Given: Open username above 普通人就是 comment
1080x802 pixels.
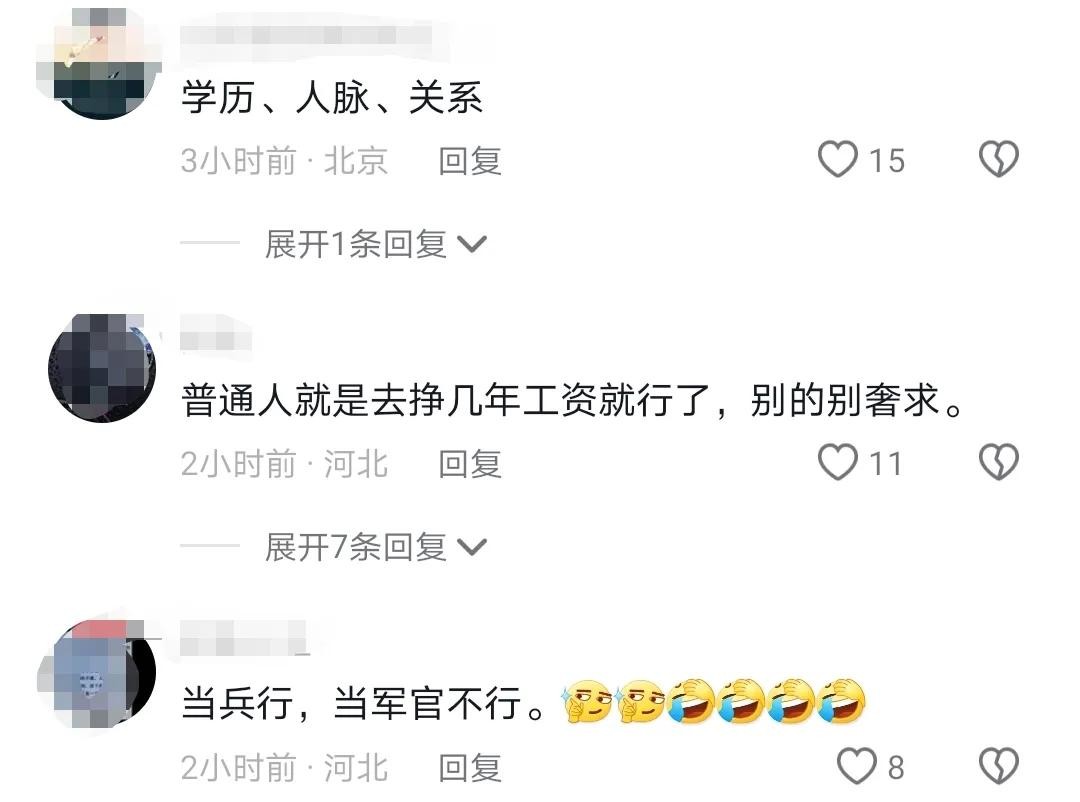Looking at the screenshot, I should (x=216, y=339).
